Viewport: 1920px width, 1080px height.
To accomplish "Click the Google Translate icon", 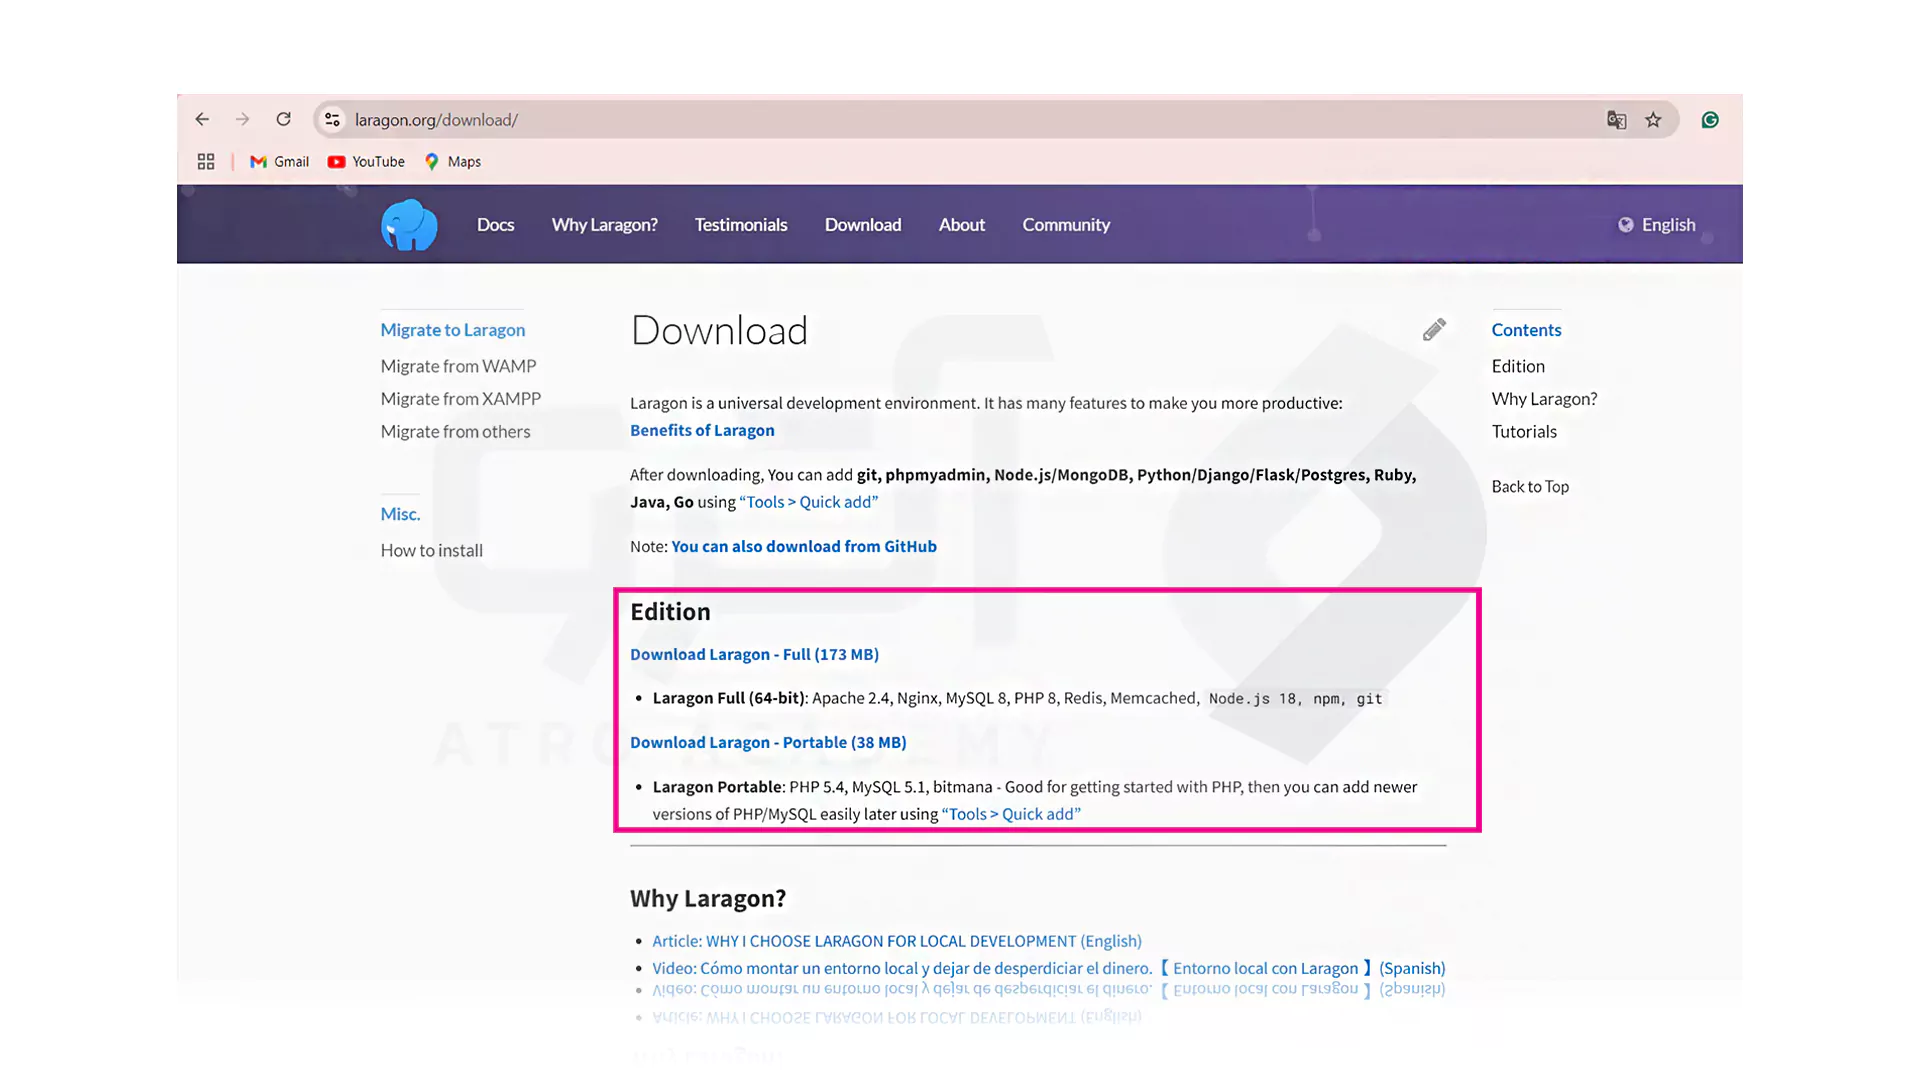I will click(1616, 120).
